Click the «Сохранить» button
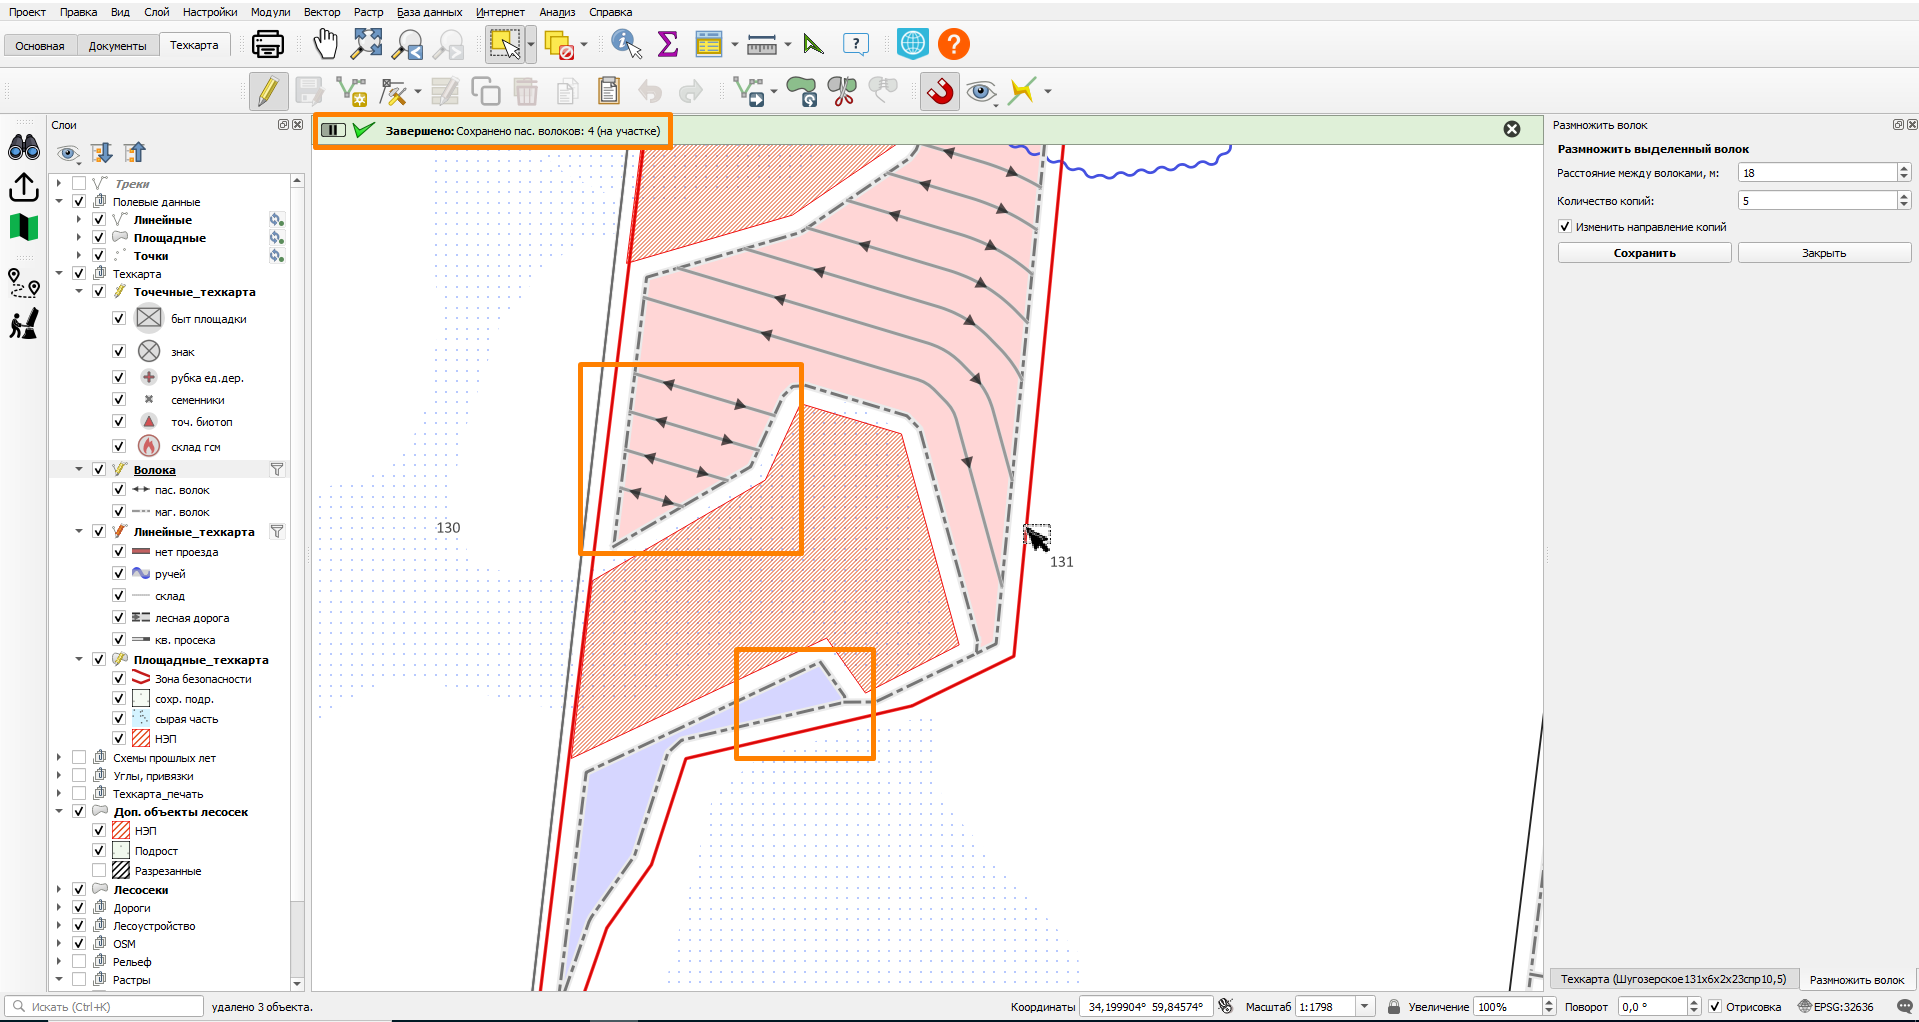The width and height of the screenshot is (1919, 1022). pyautogui.click(x=1644, y=253)
